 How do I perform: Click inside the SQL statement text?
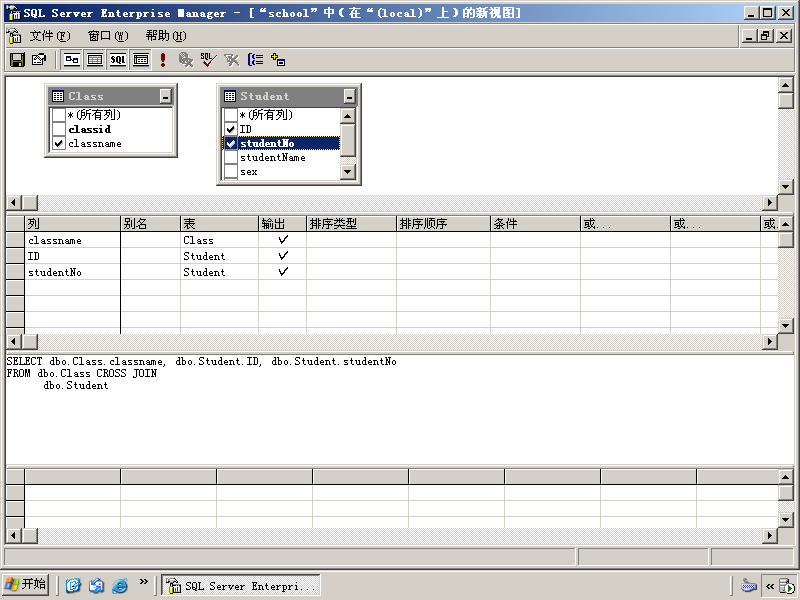tap(202, 373)
